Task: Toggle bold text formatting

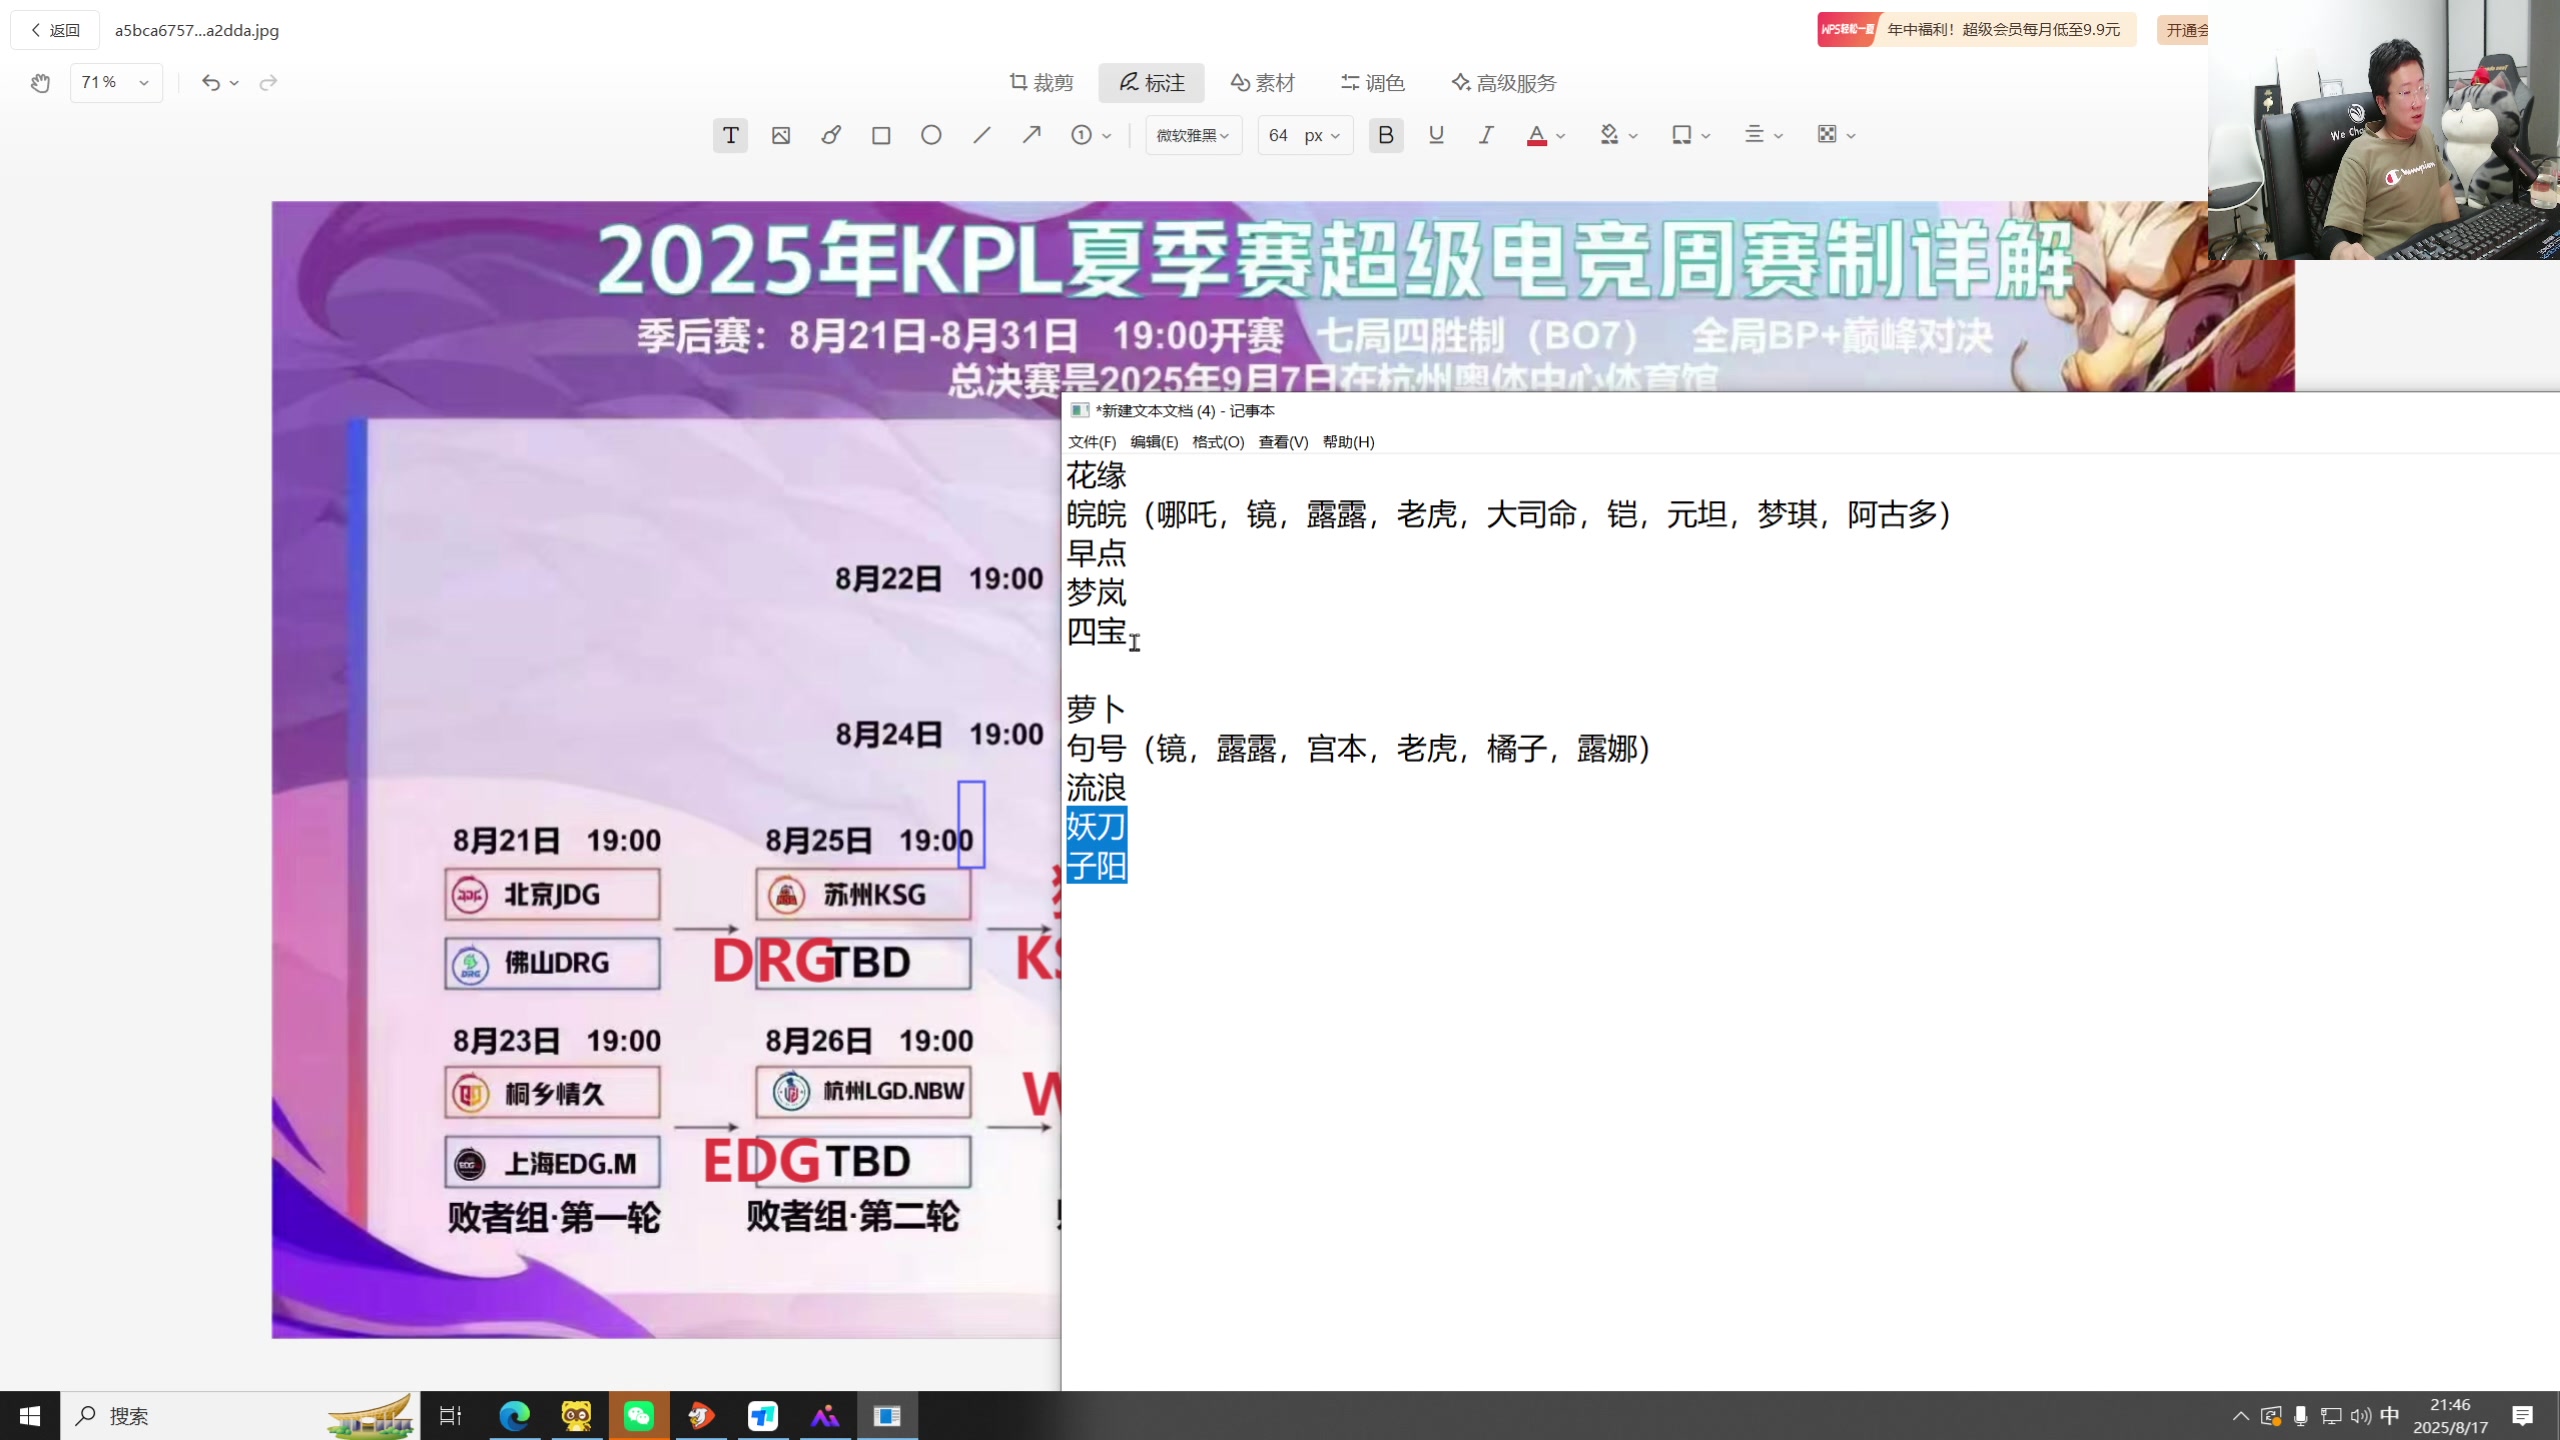Action: (x=1386, y=135)
